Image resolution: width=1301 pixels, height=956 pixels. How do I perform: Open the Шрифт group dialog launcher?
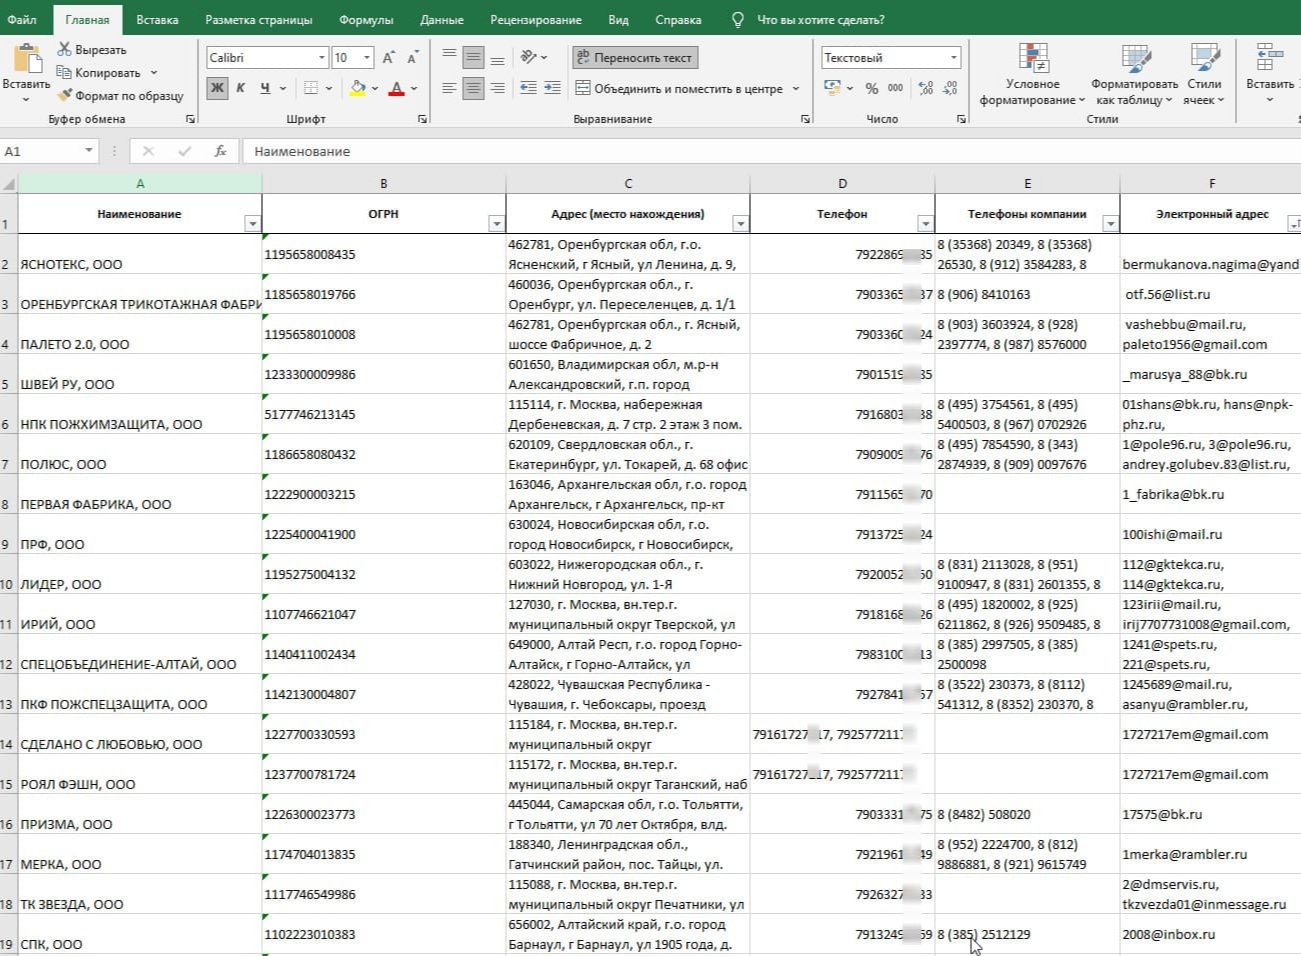tap(422, 119)
